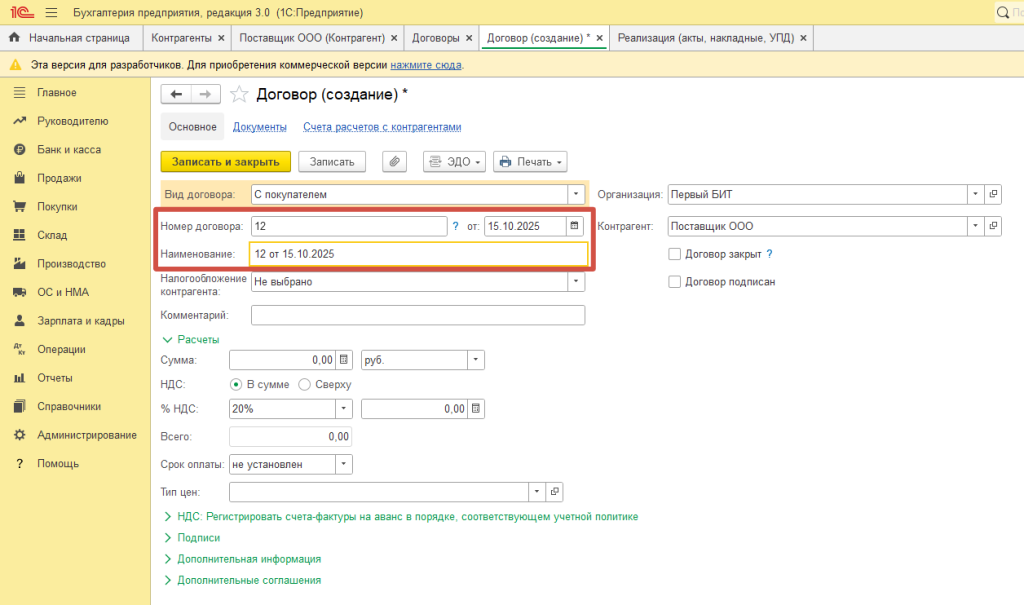Open Банк и касса section in sidebar

[68, 150]
